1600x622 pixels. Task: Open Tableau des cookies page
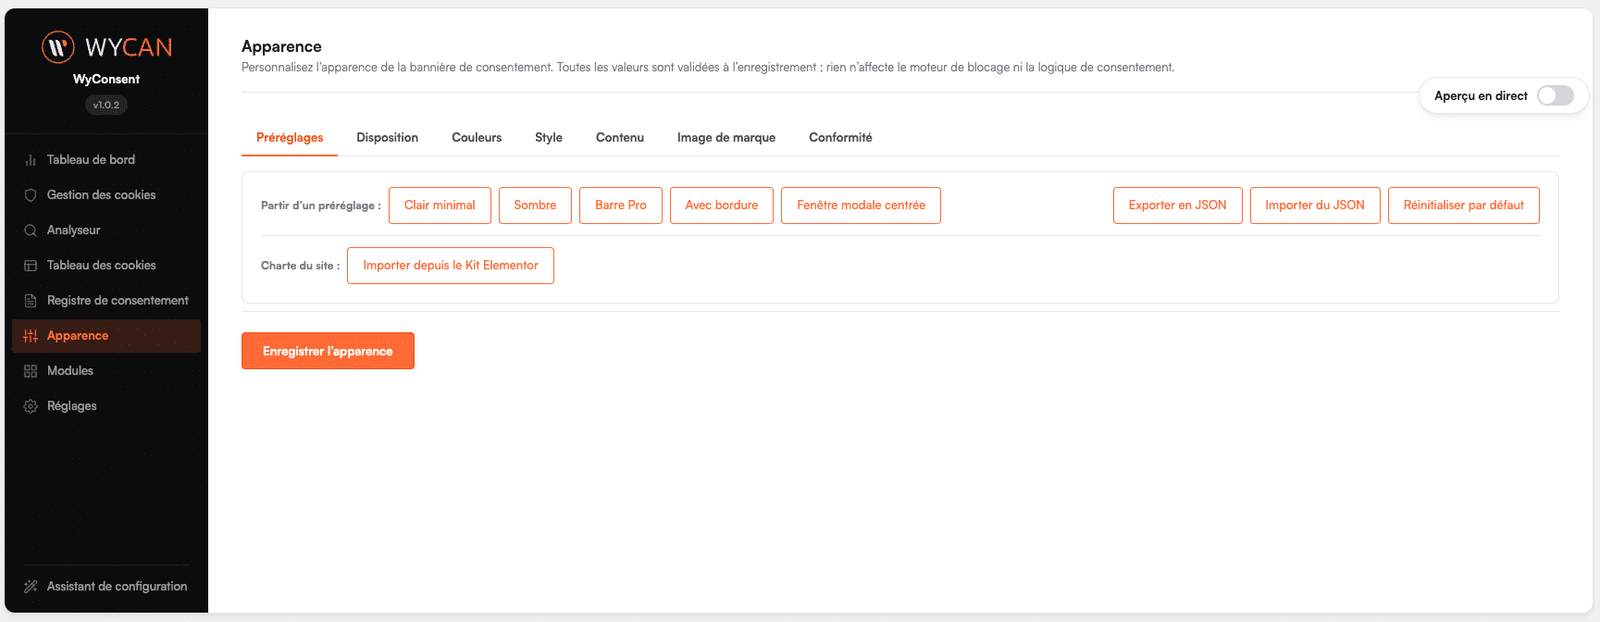[x=106, y=265]
